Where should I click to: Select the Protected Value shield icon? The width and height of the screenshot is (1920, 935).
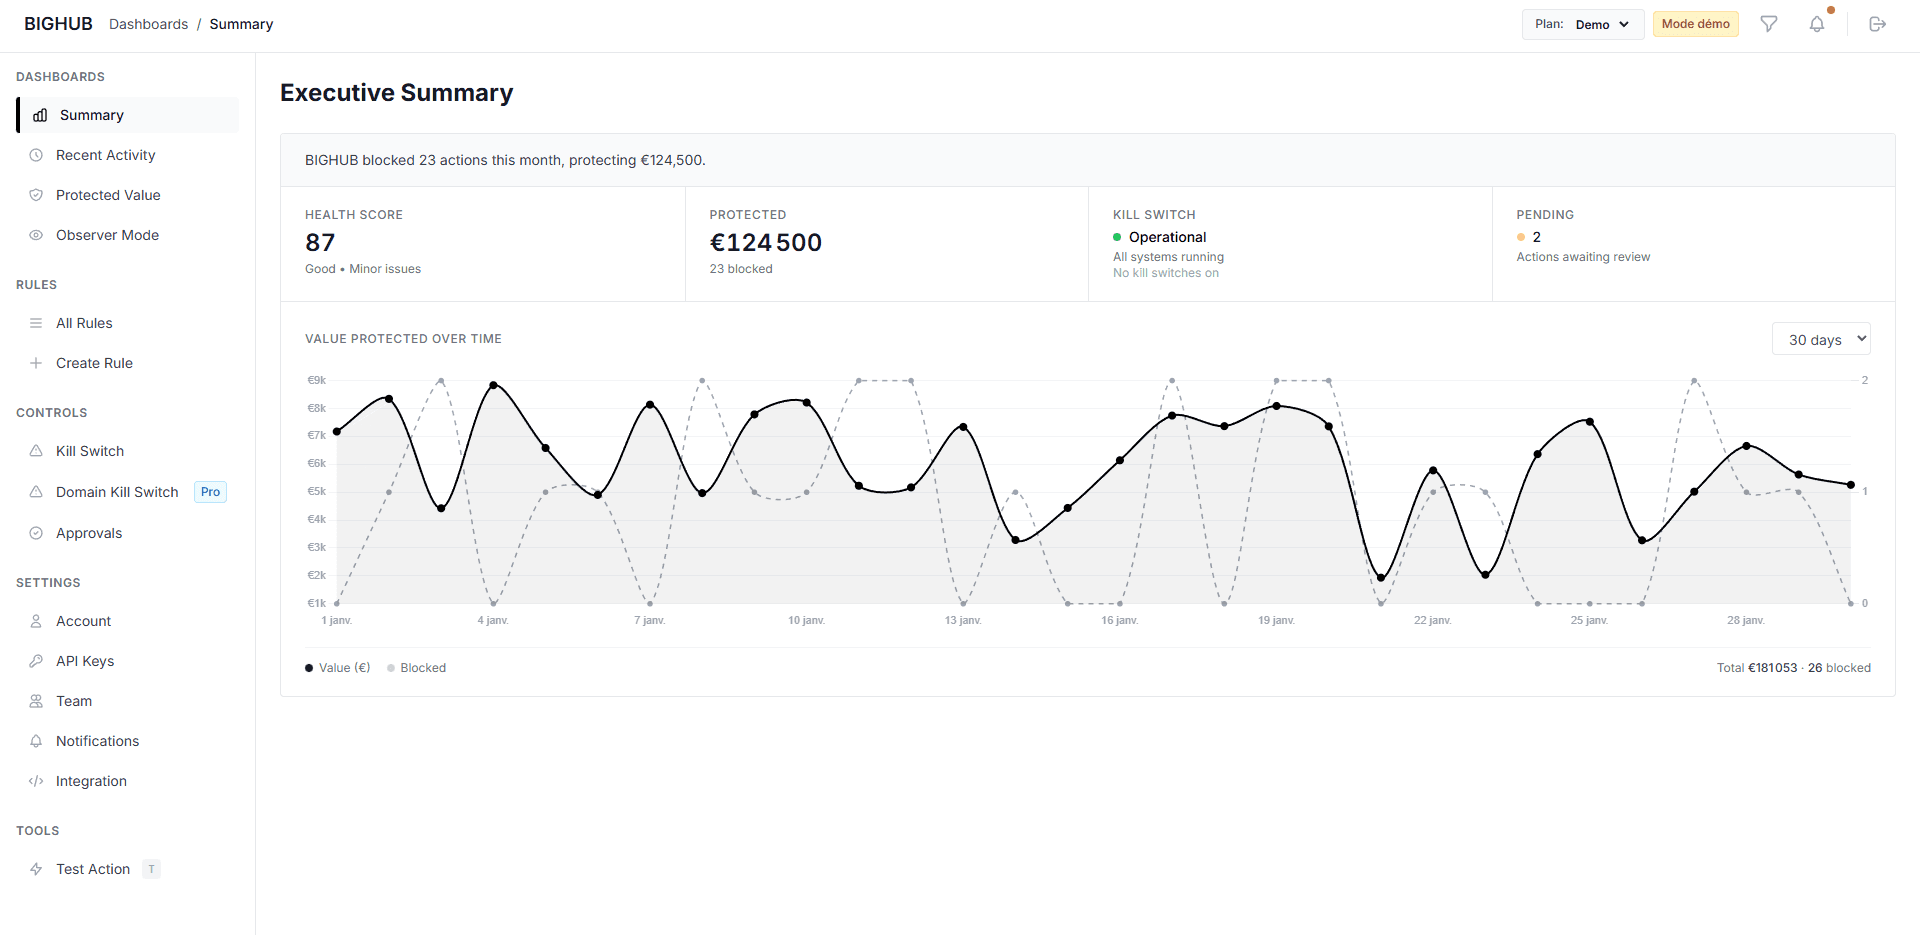(36, 195)
